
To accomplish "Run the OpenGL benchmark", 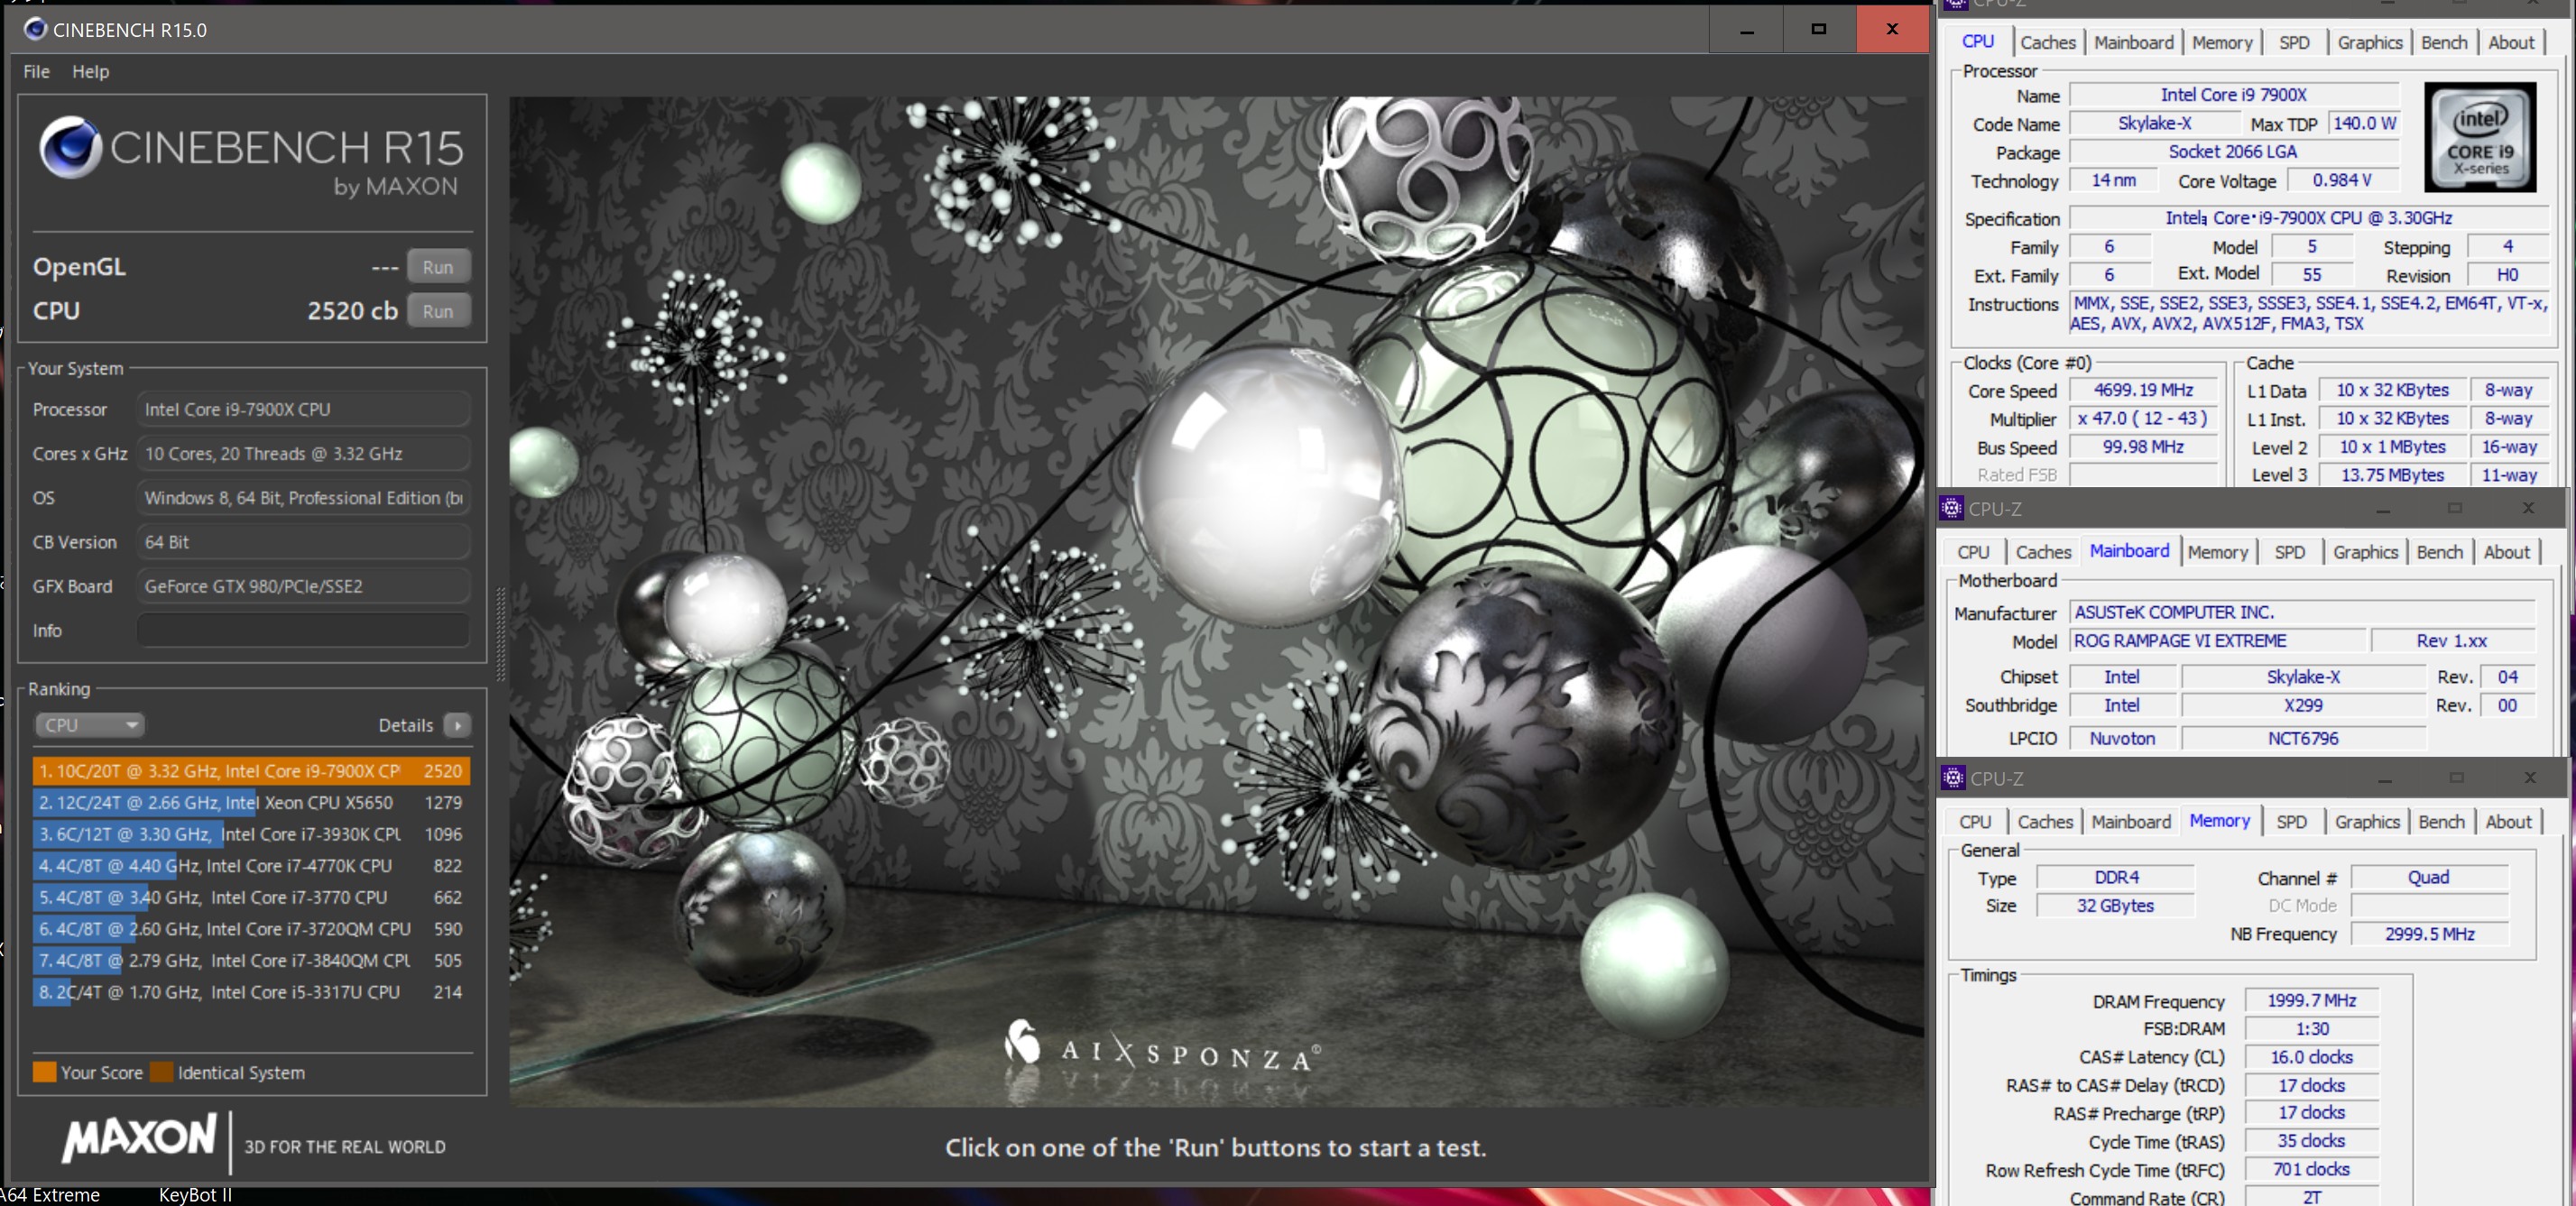I will point(438,267).
